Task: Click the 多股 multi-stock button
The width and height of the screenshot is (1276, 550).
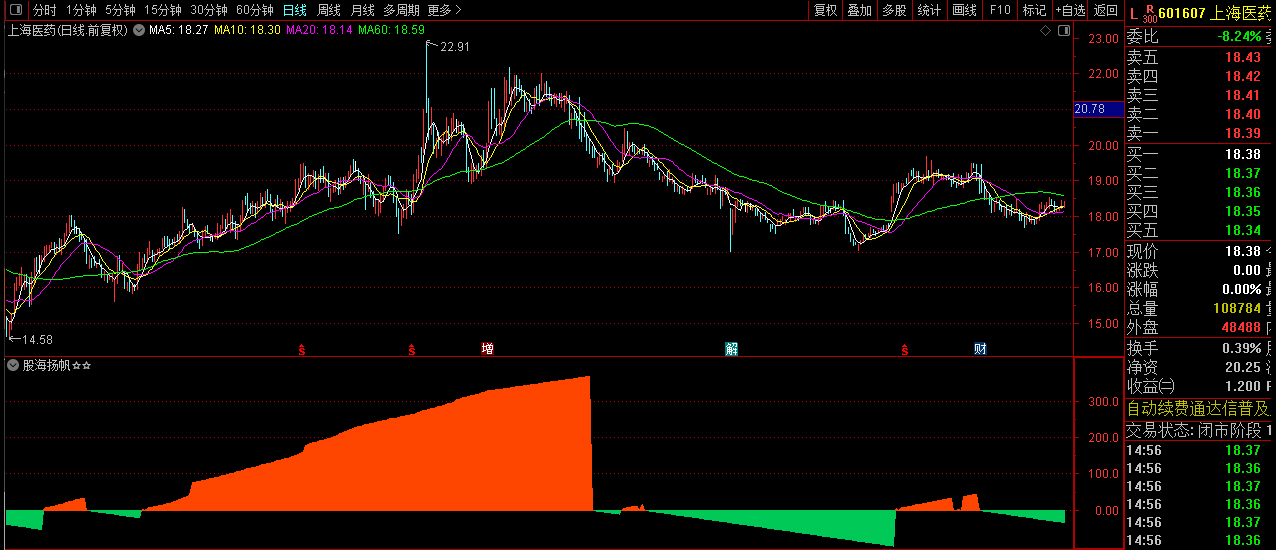Action: click(x=894, y=10)
